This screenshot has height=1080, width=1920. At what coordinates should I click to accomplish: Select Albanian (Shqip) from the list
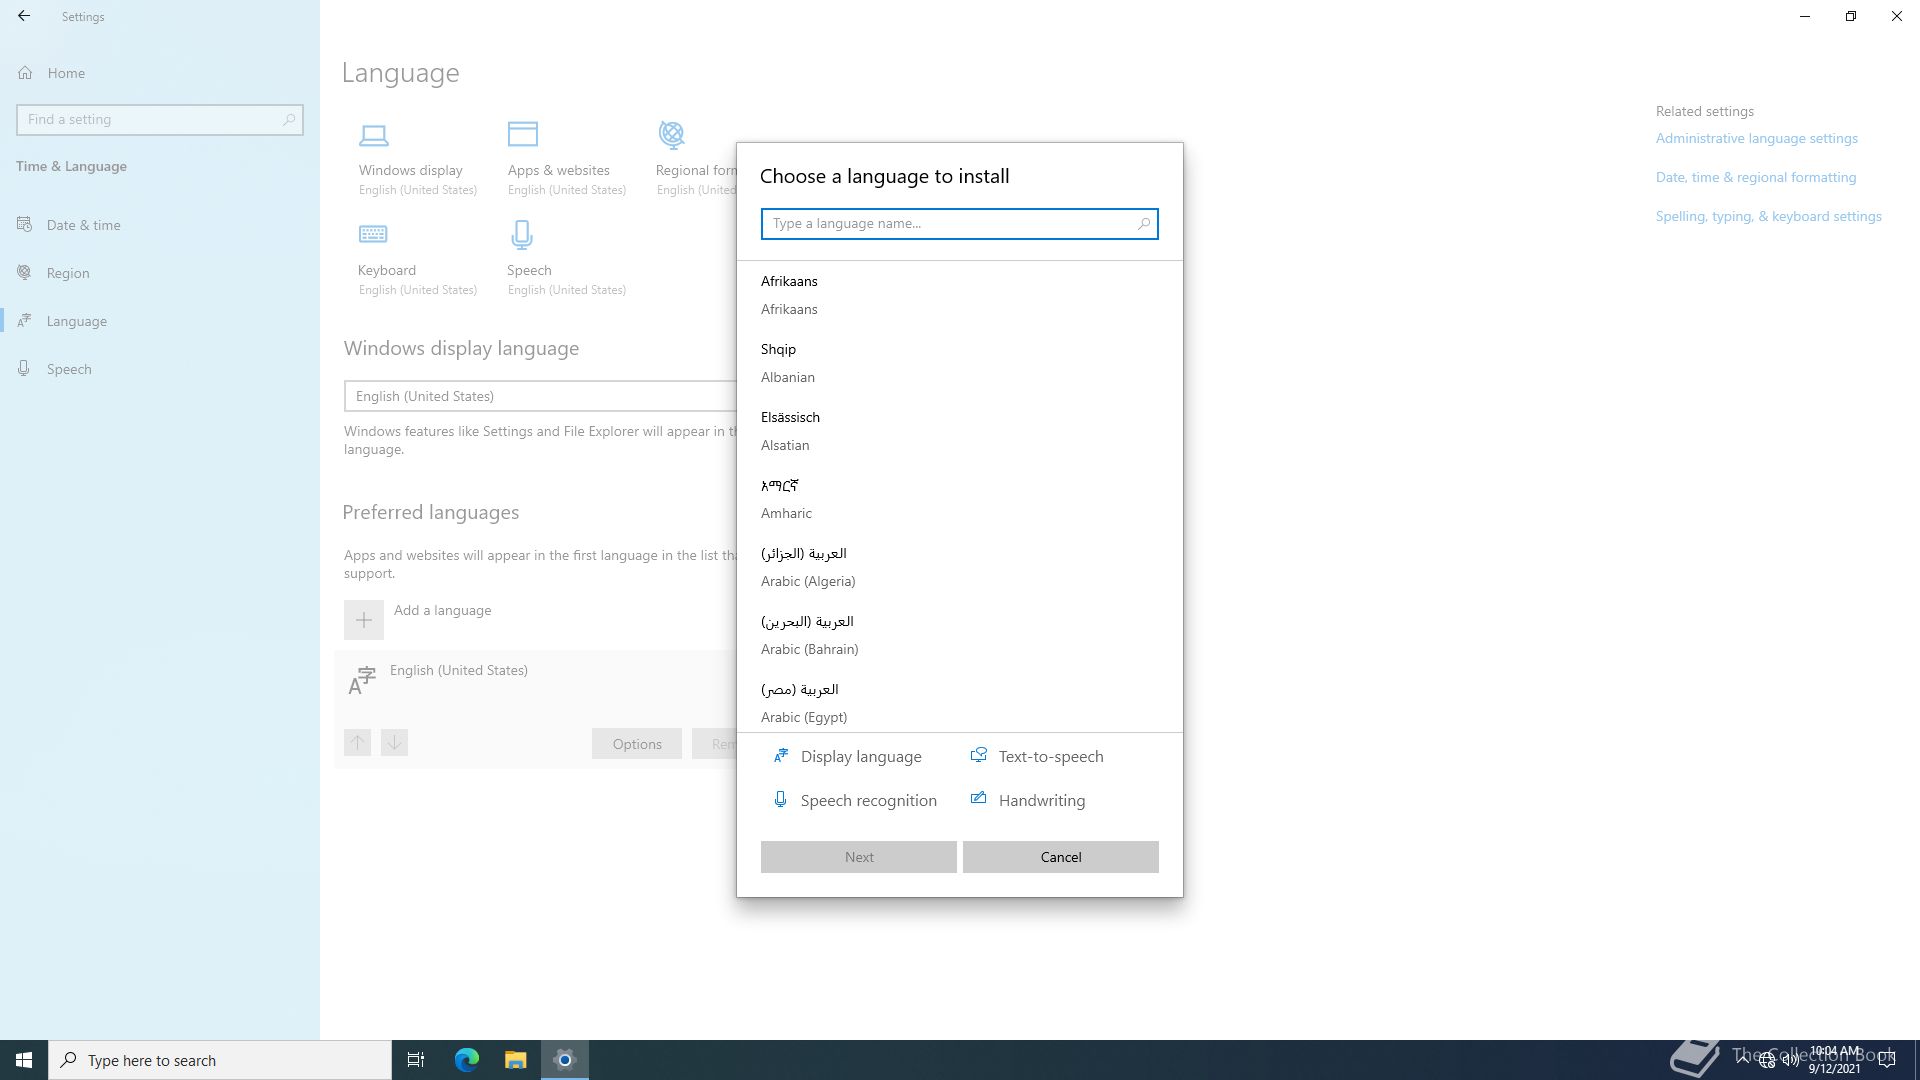[x=959, y=363]
